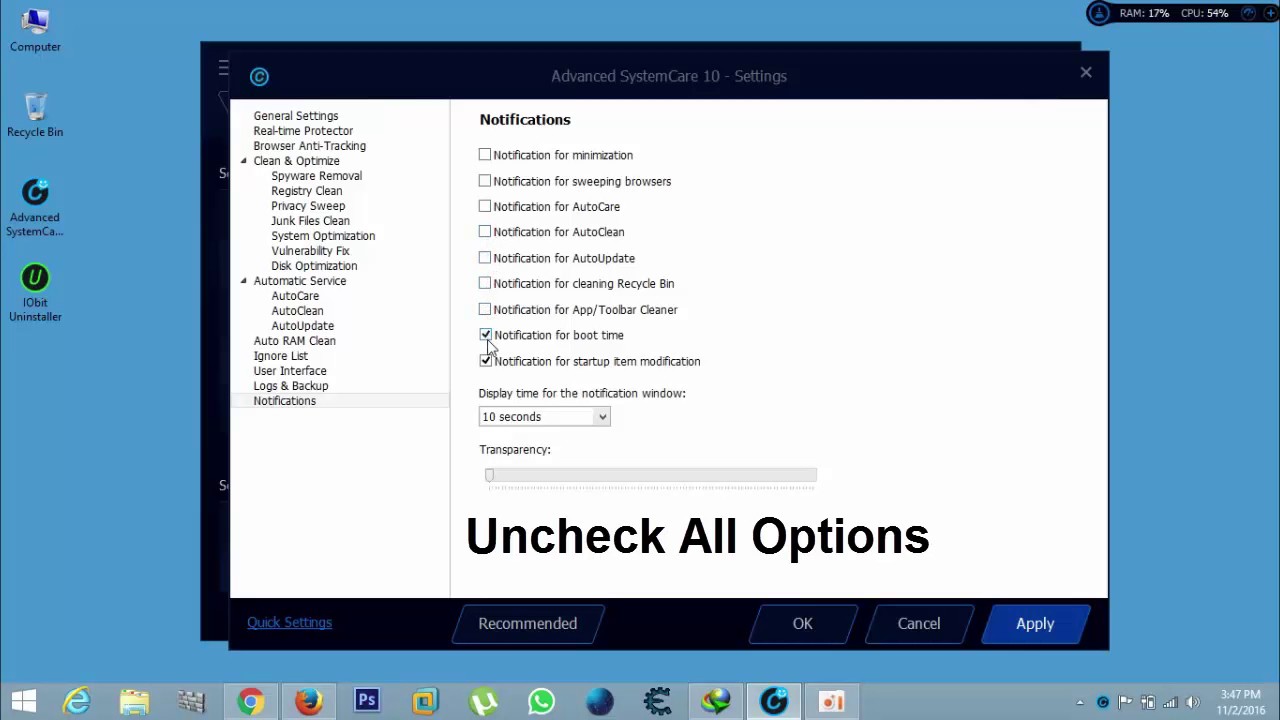
Task: Open File Explorer from taskbar
Action: click(x=134, y=702)
